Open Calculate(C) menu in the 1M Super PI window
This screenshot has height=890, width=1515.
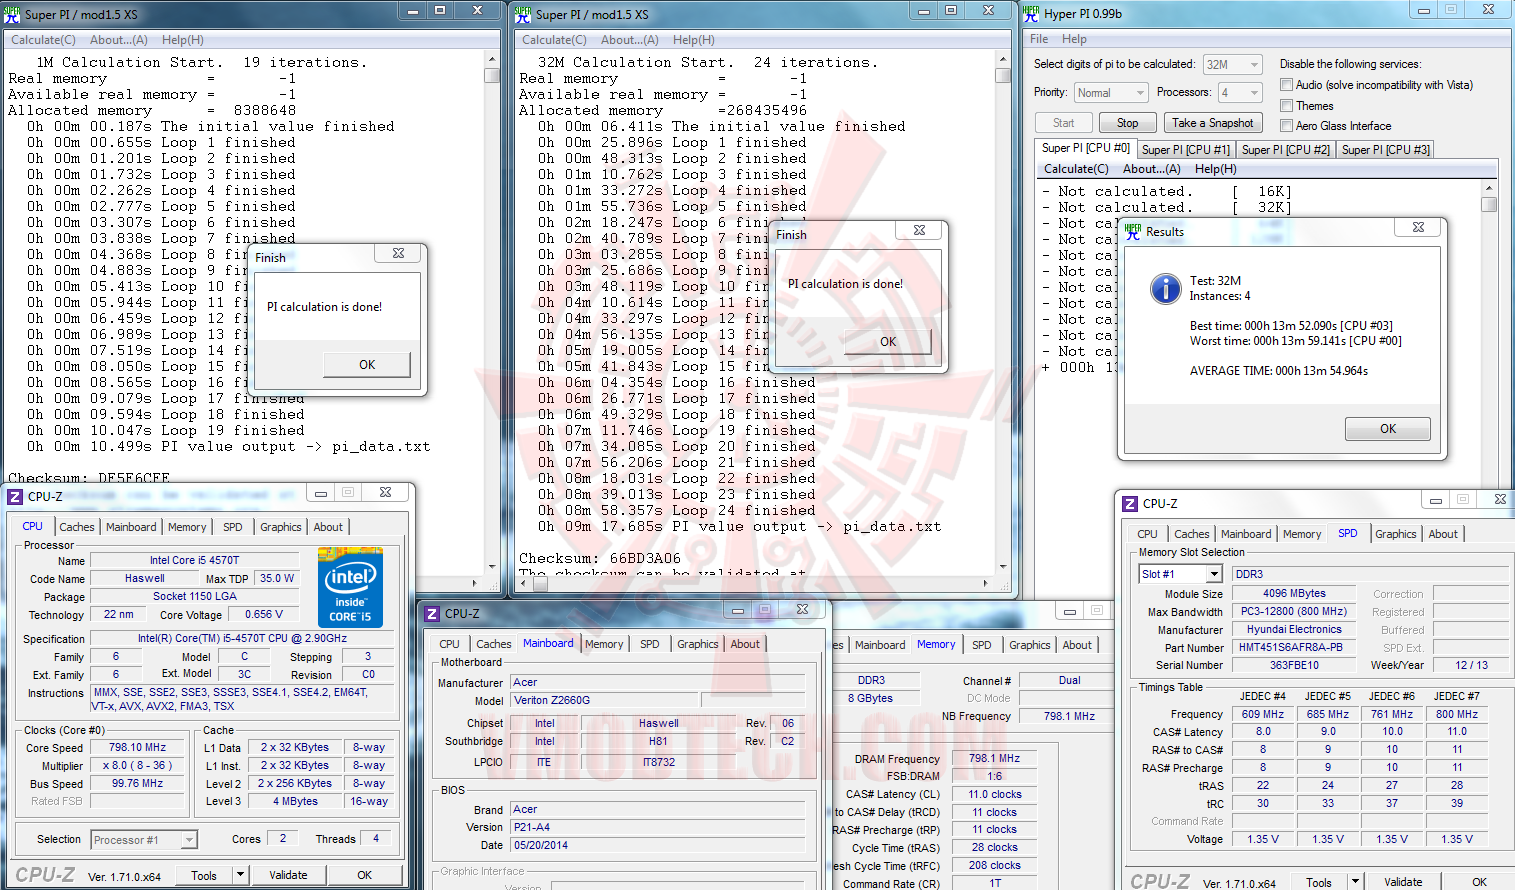(x=43, y=40)
